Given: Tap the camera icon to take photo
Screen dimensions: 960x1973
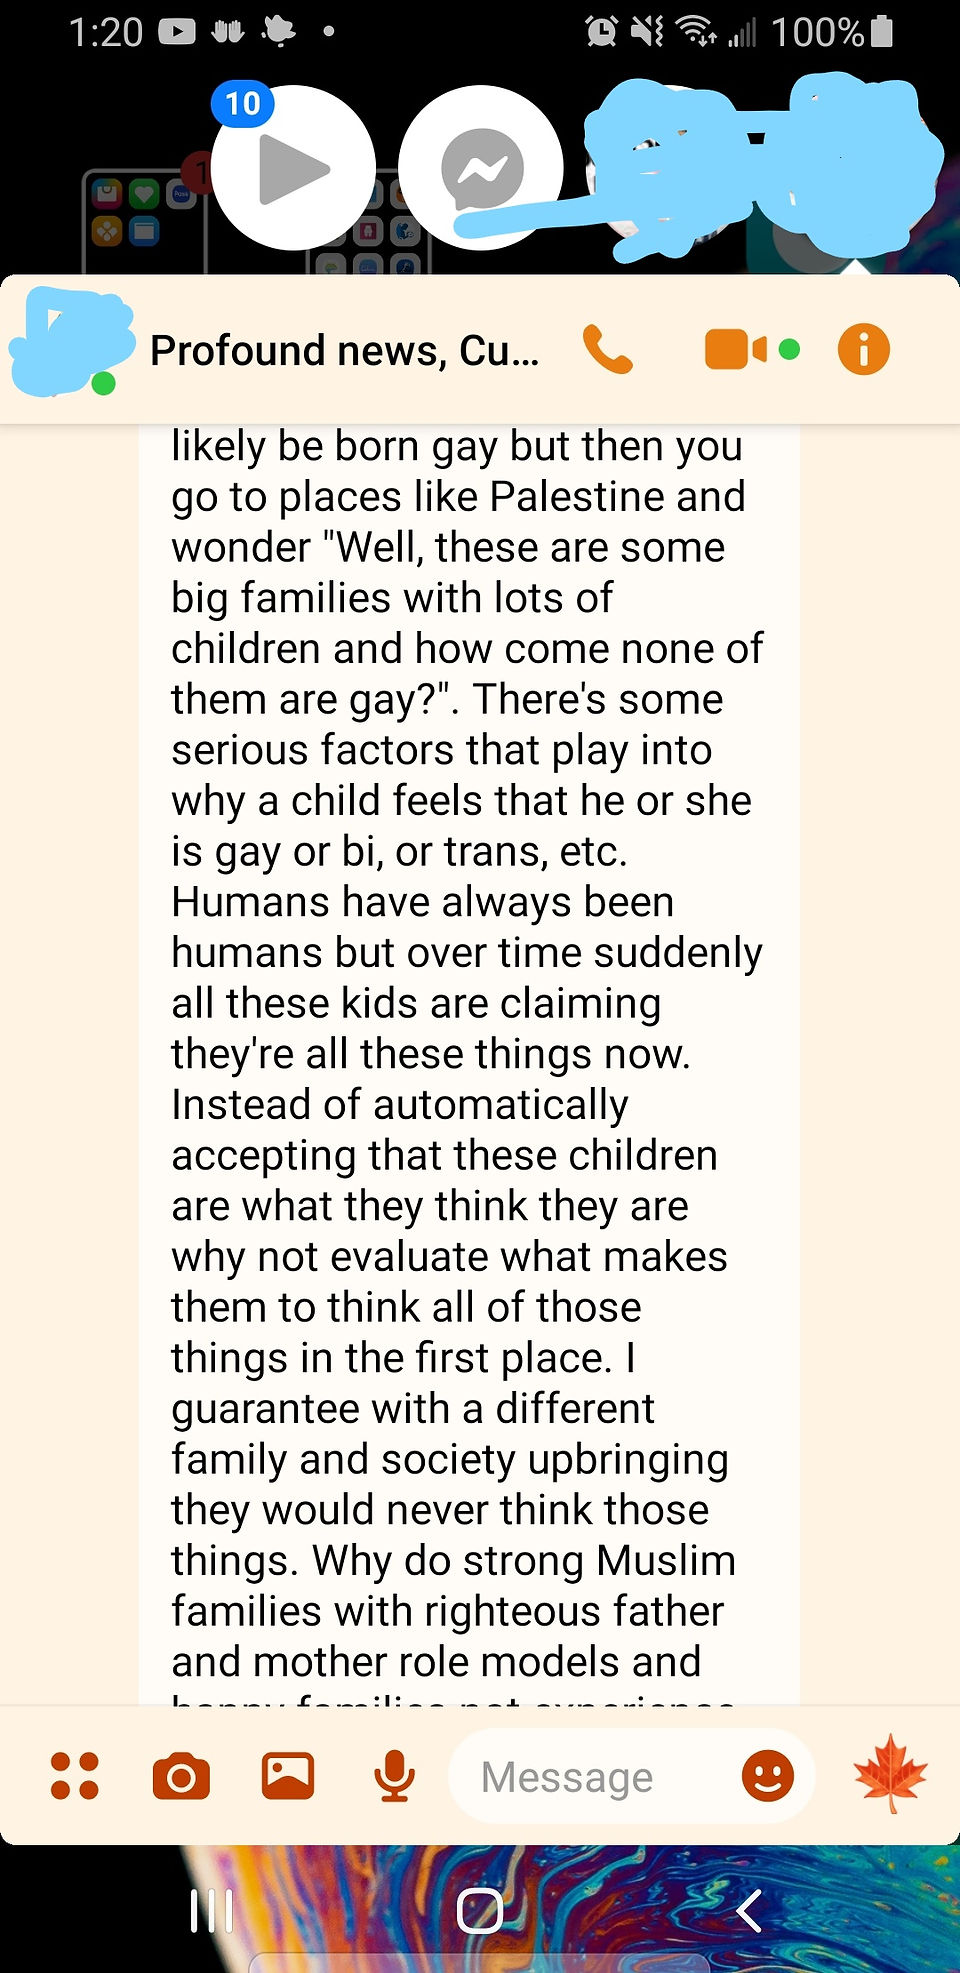Looking at the screenshot, I should (181, 1777).
